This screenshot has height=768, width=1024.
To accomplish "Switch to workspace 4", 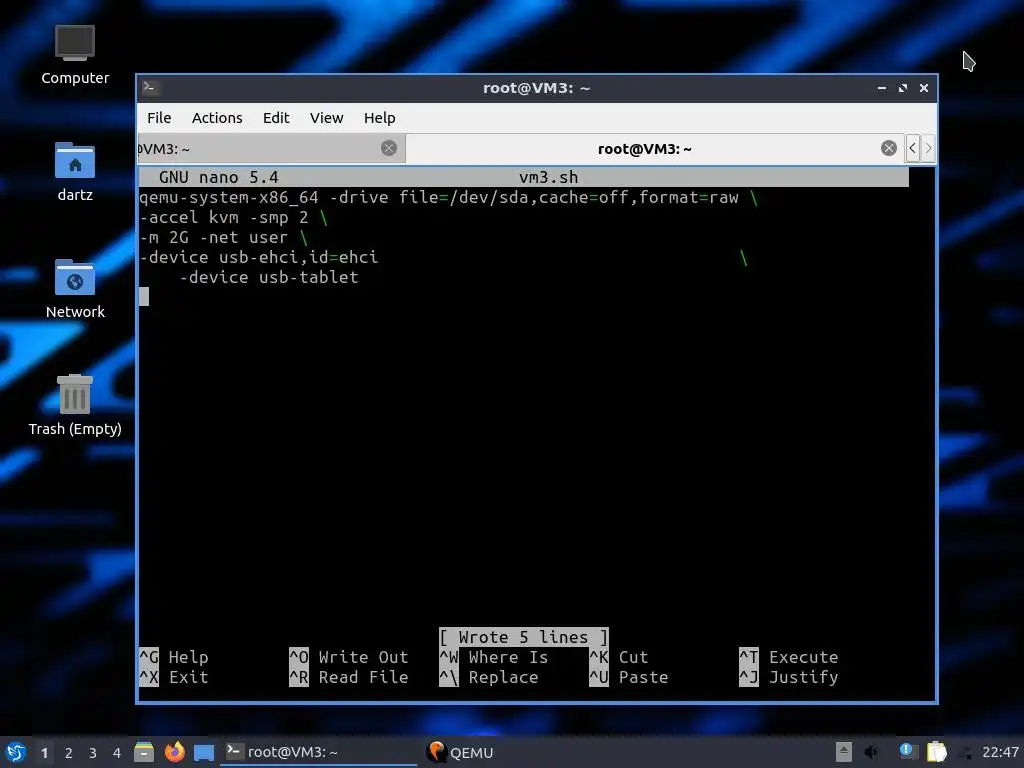I will pos(117,753).
